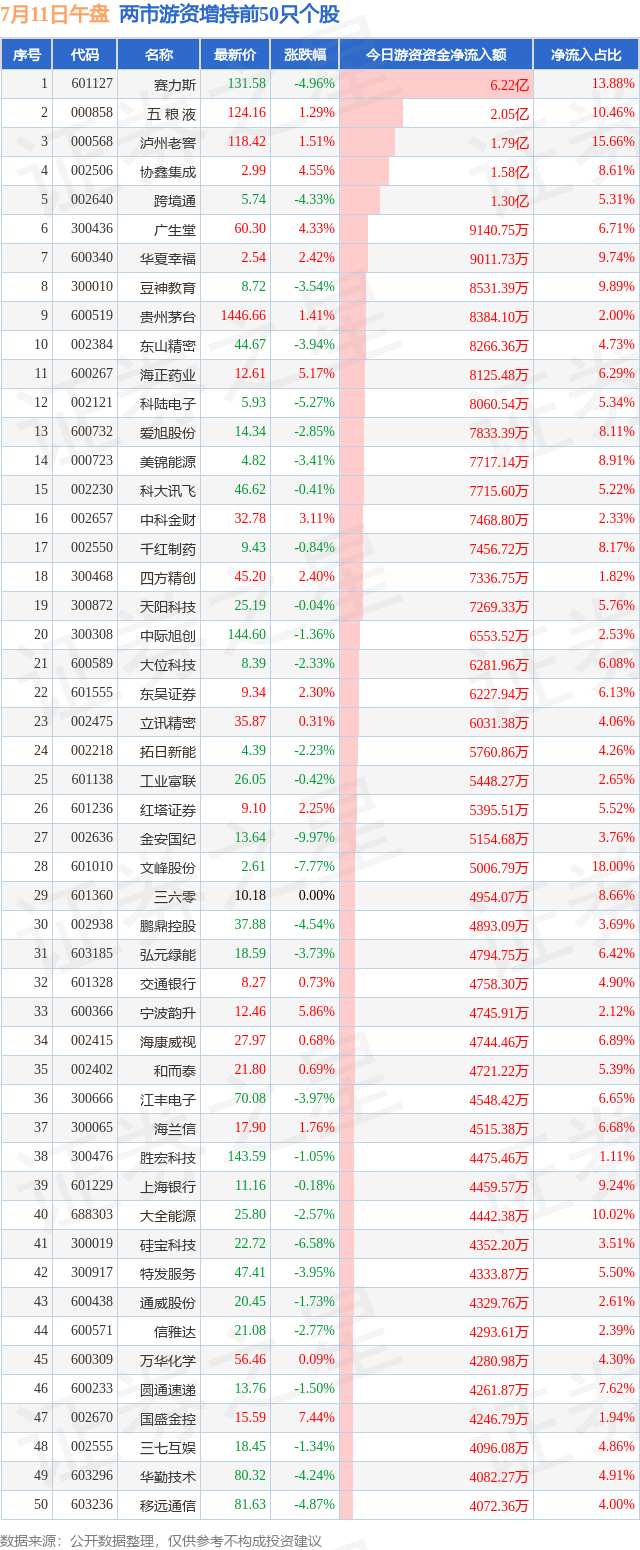The width and height of the screenshot is (640, 1550).
Task: Select stock name 江丰电子
Action: click(168, 1100)
